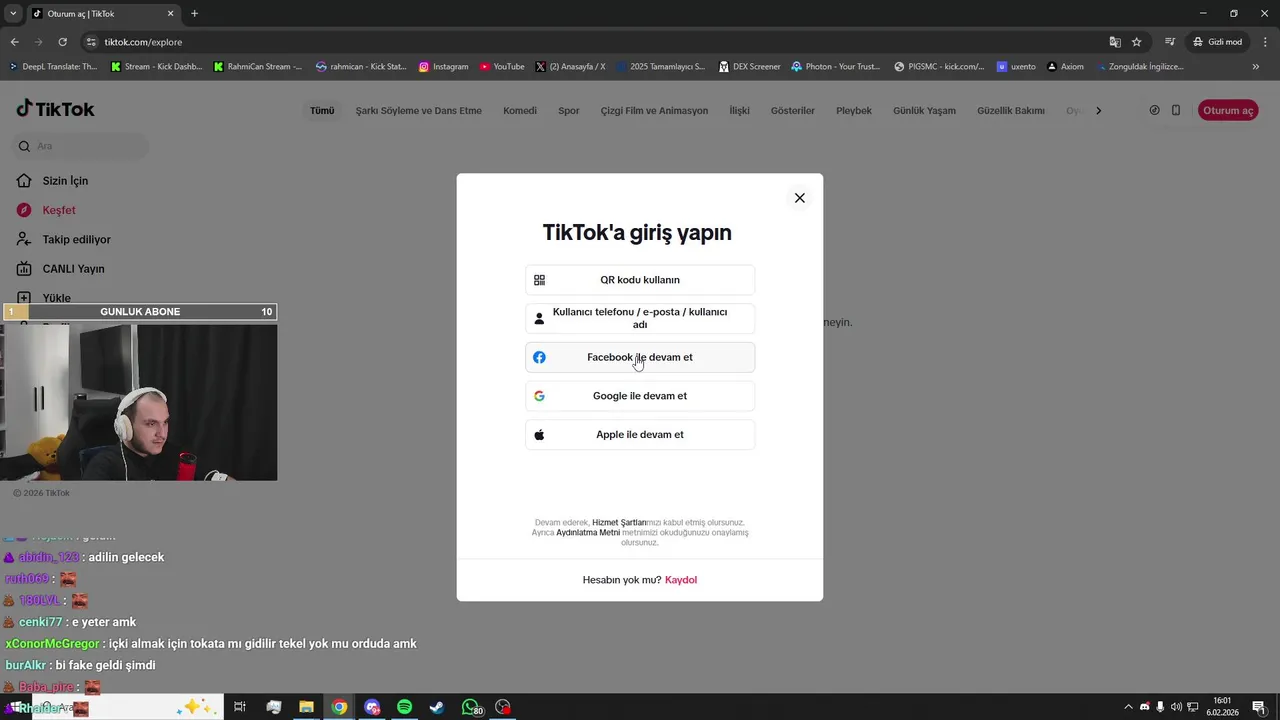Open Task View in the taskbar
Image resolution: width=1280 pixels, height=720 pixels.
click(x=240, y=707)
